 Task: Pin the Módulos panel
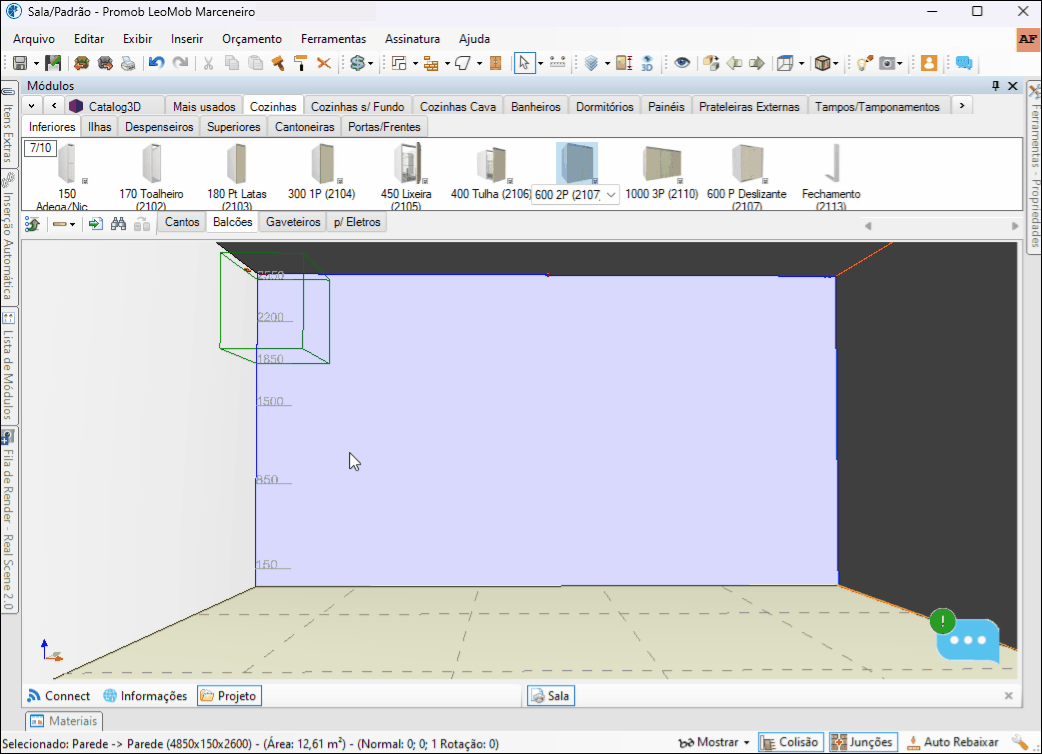[995, 86]
